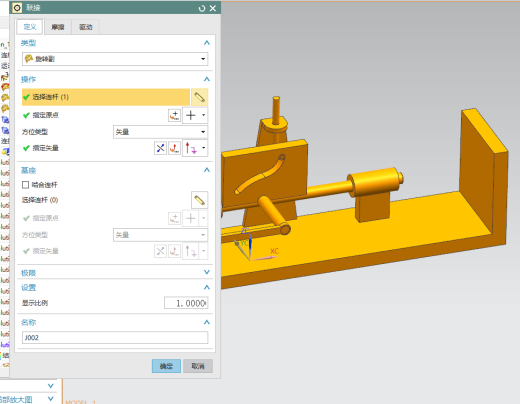Switch to the Driver tab
The height and width of the screenshot is (404, 520).
[x=86, y=27]
